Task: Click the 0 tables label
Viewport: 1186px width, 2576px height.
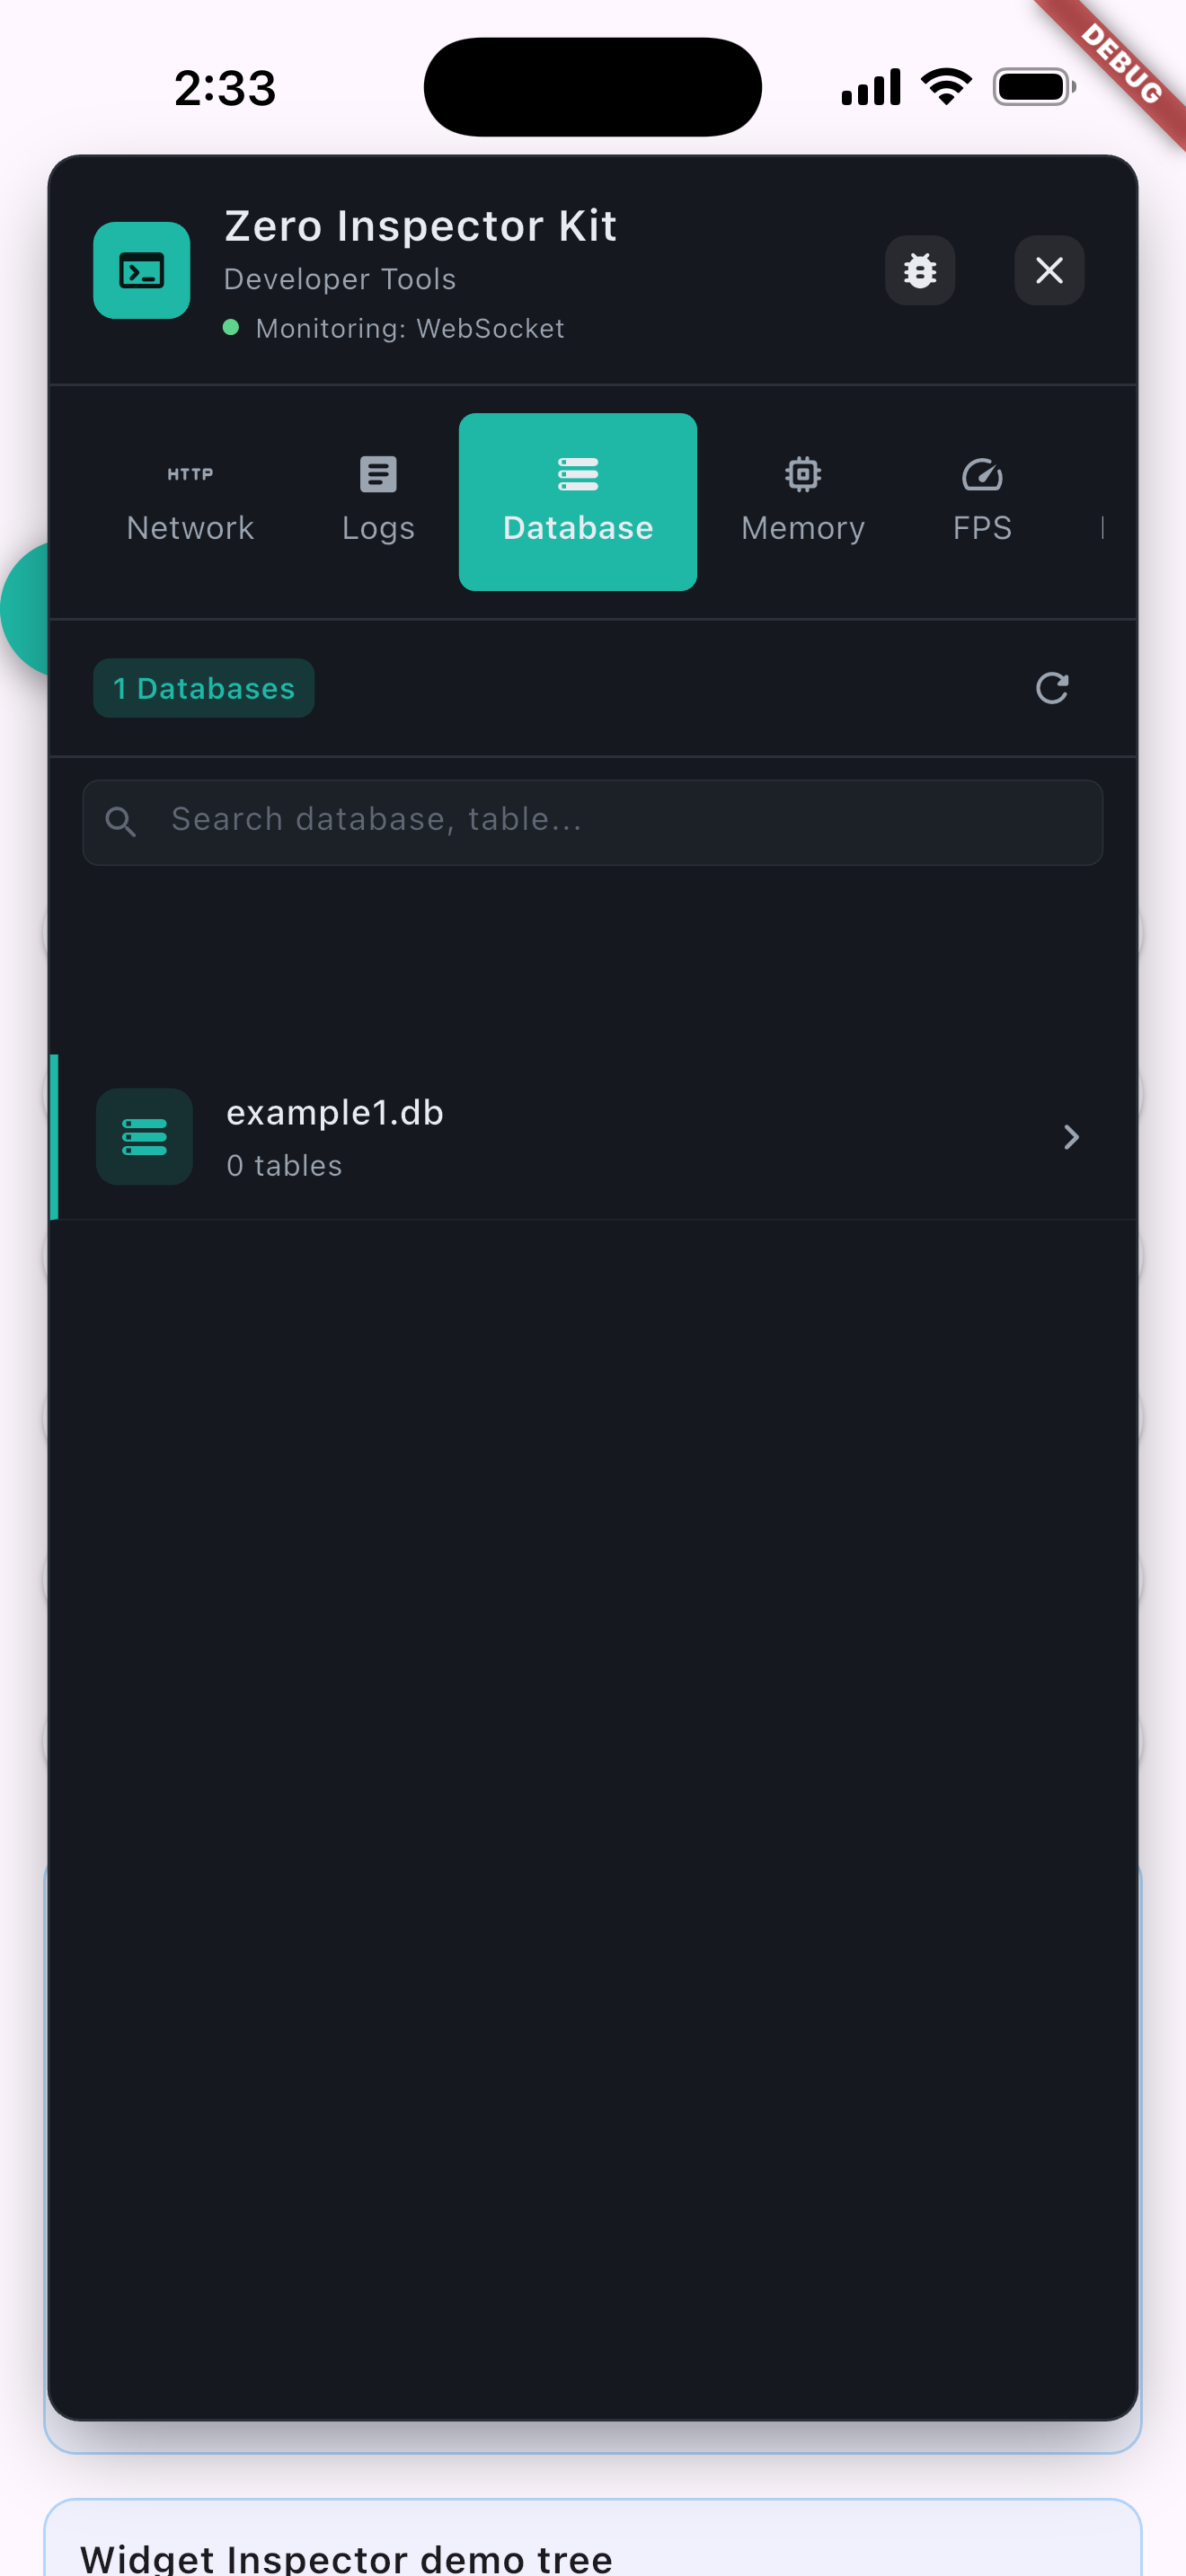Action: (284, 1166)
